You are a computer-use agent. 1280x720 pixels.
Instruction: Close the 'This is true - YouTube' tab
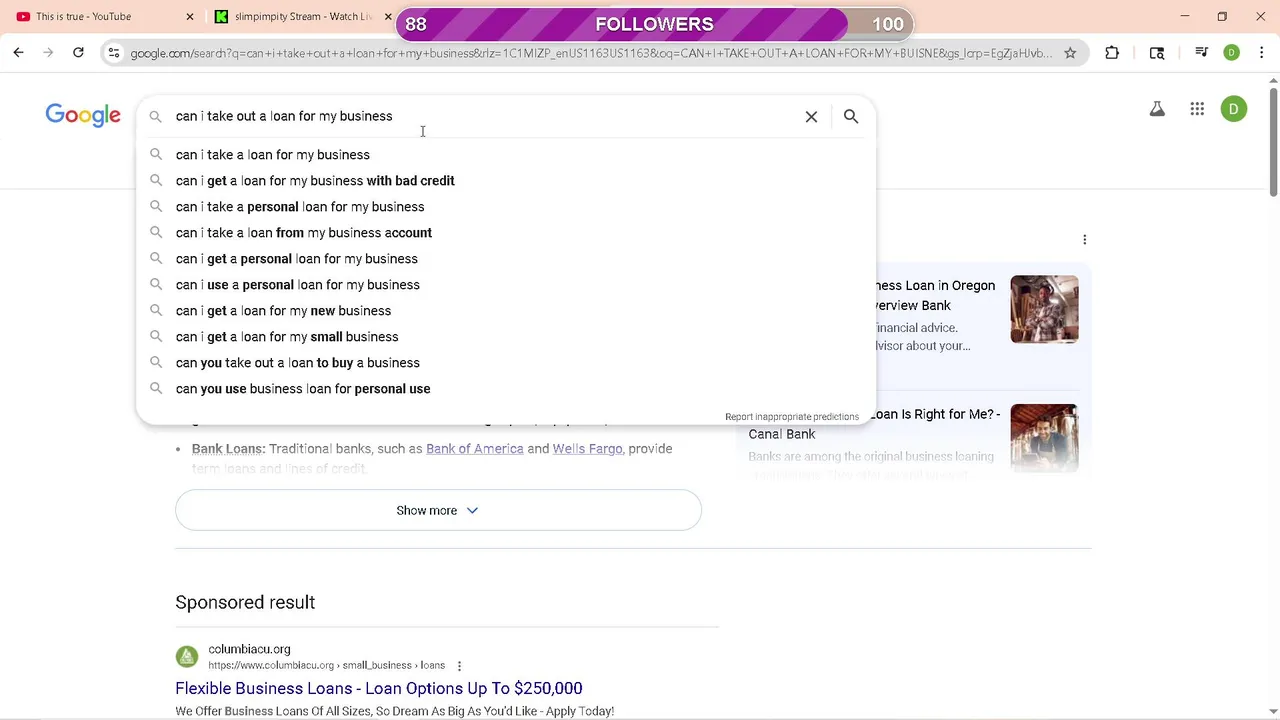[x=190, y=16]
